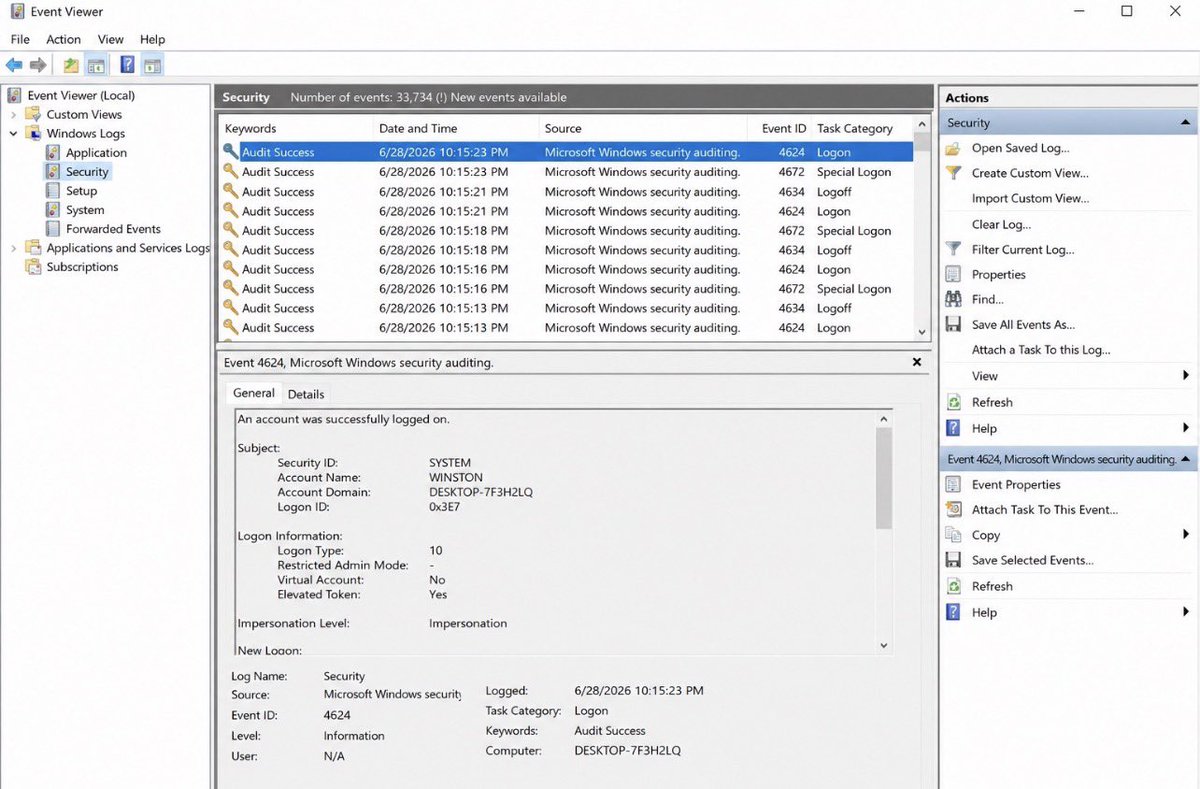Sort by the Source column header

point(642,128)
